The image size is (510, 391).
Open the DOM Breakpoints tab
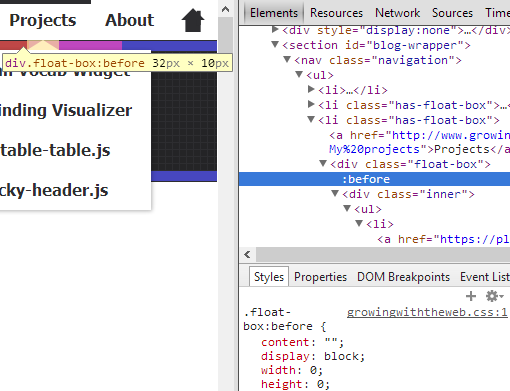(403, 277)
